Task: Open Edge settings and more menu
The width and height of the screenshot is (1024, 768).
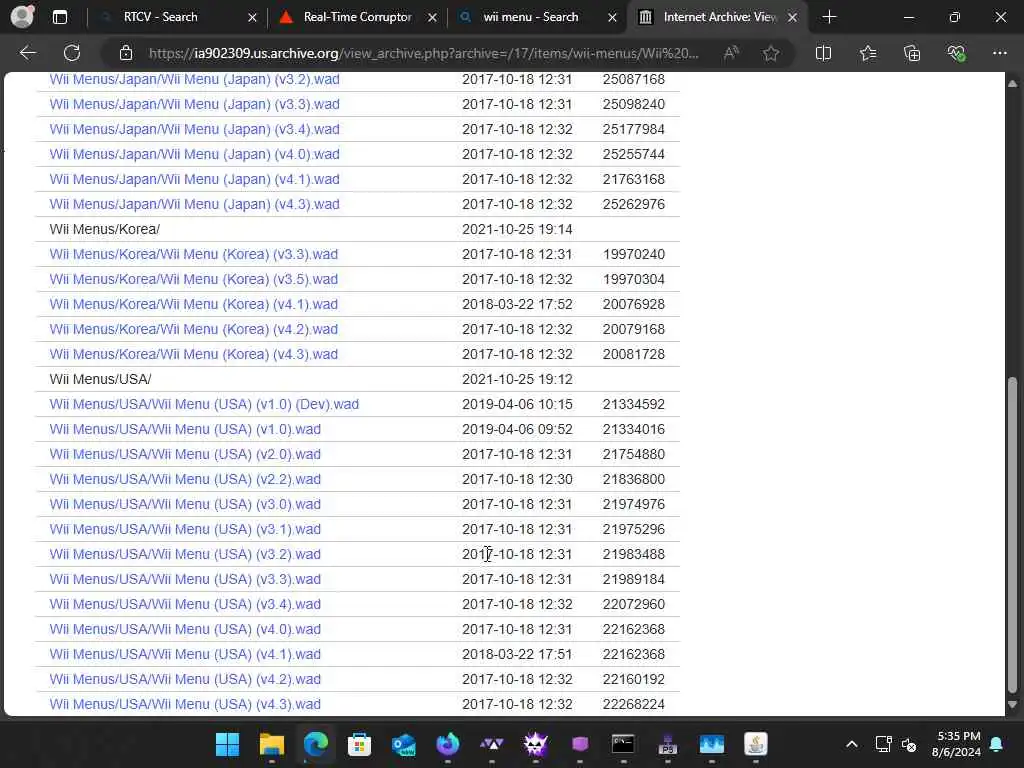Action: pyautogui.click(x=1000, y=53)
